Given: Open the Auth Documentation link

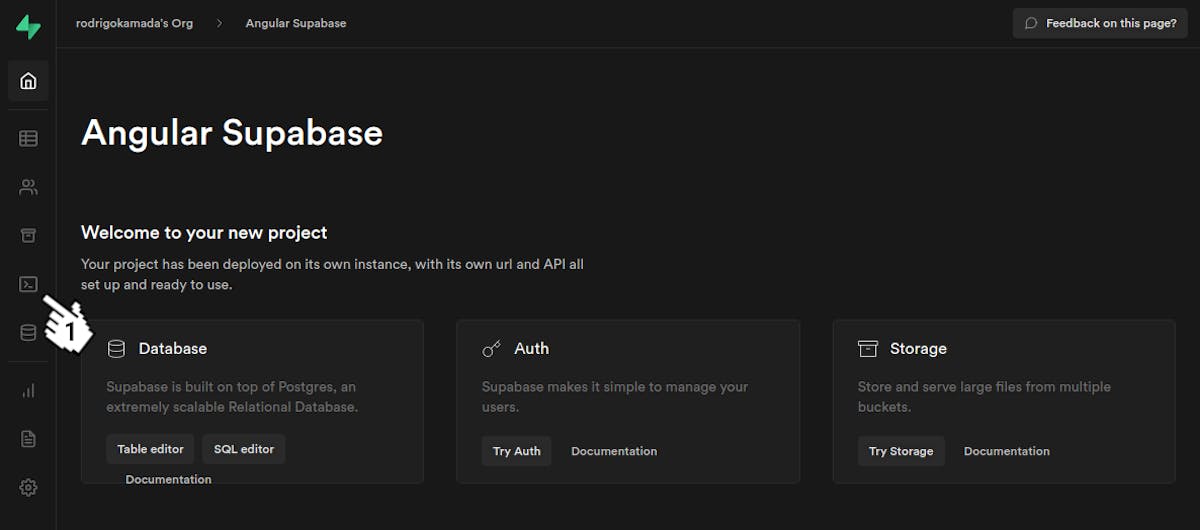Looking at the screenshot, I should click(x=614, y=451).
